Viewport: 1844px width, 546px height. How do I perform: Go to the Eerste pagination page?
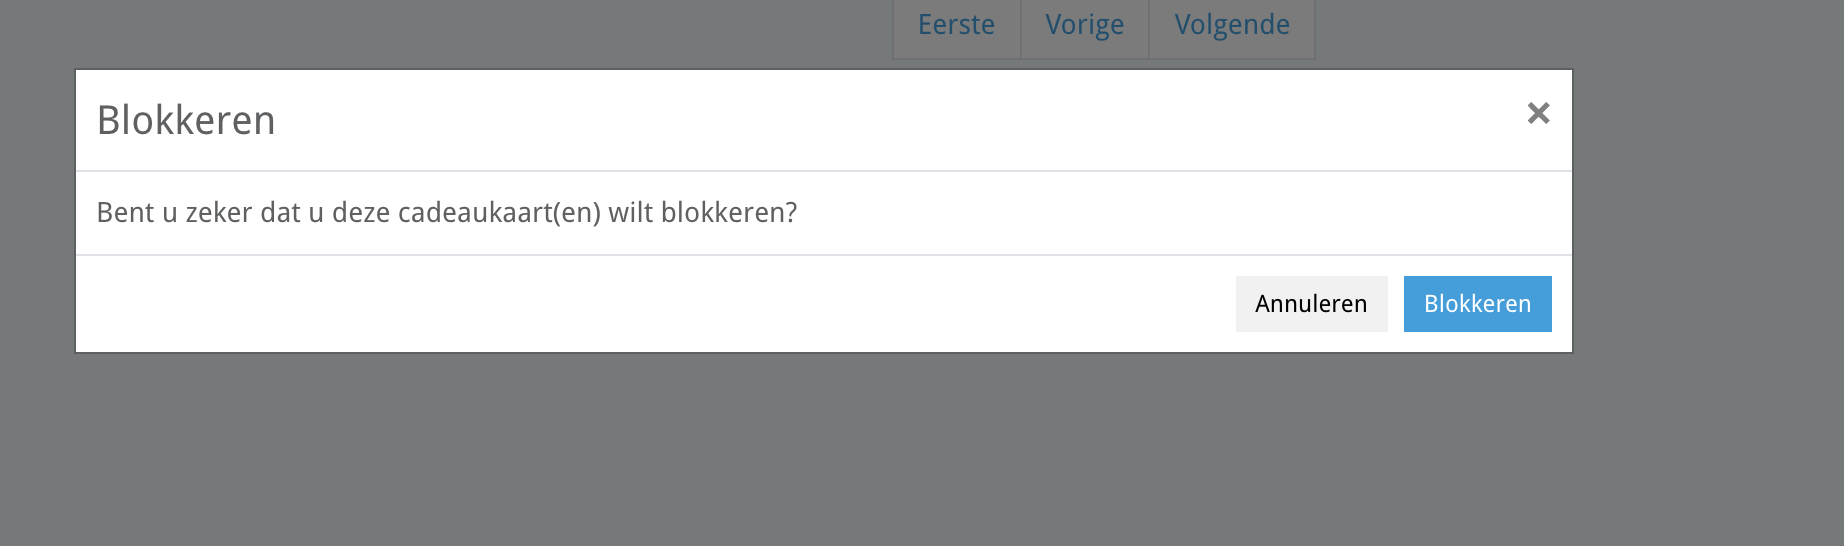(x=956, y=26)
